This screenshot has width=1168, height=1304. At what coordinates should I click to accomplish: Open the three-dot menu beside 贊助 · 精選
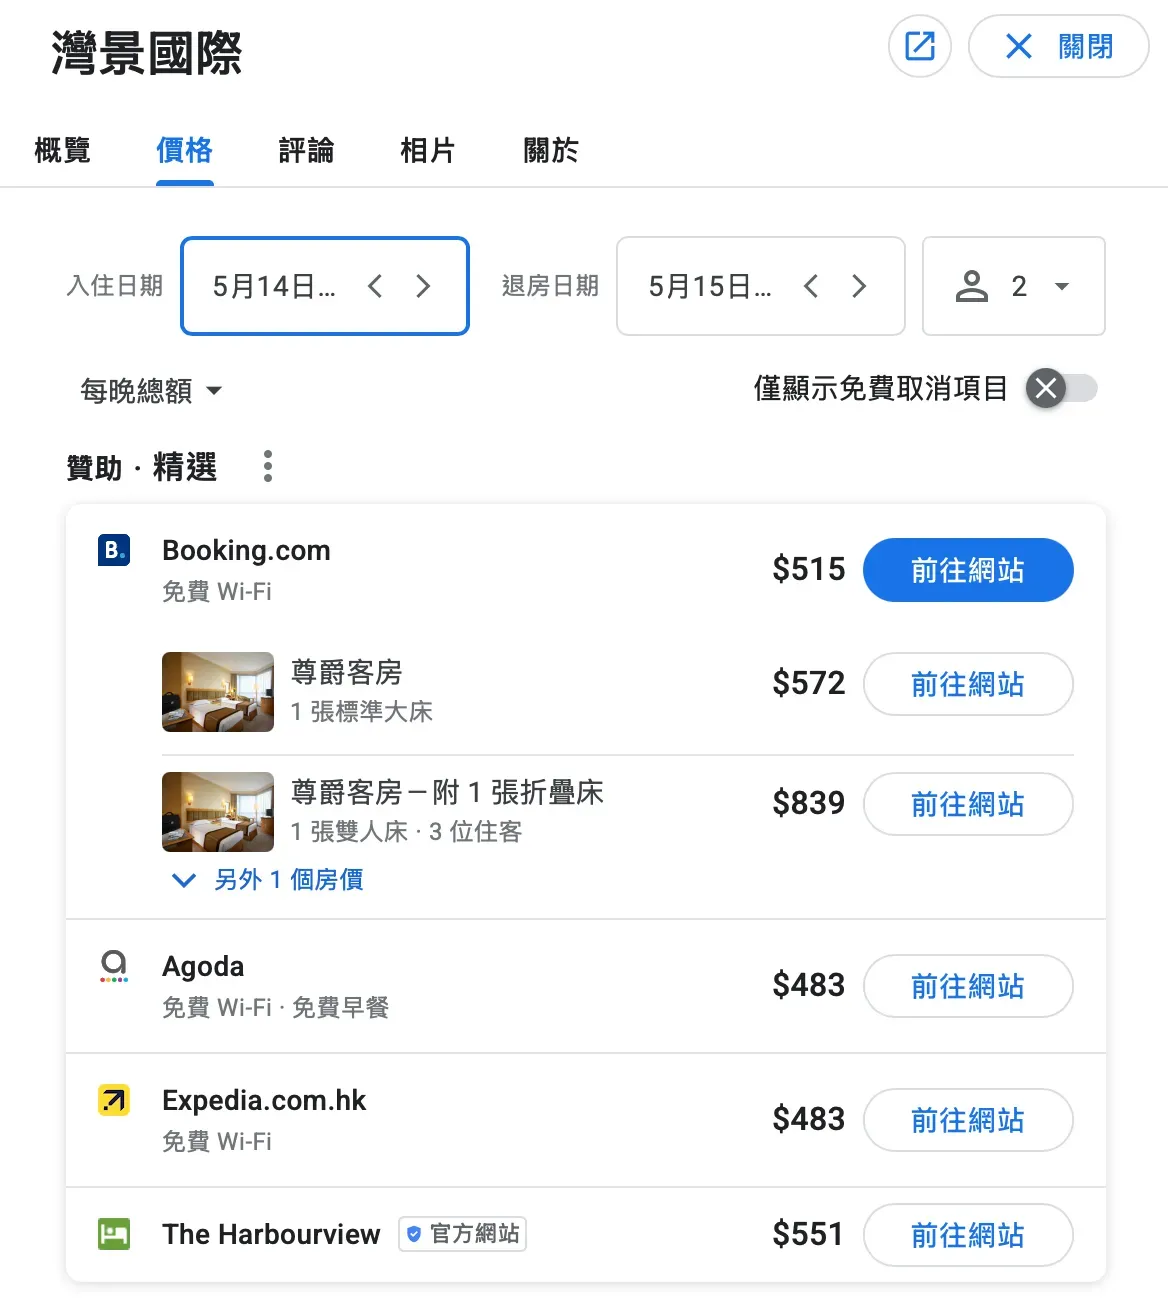coord(268,466)
